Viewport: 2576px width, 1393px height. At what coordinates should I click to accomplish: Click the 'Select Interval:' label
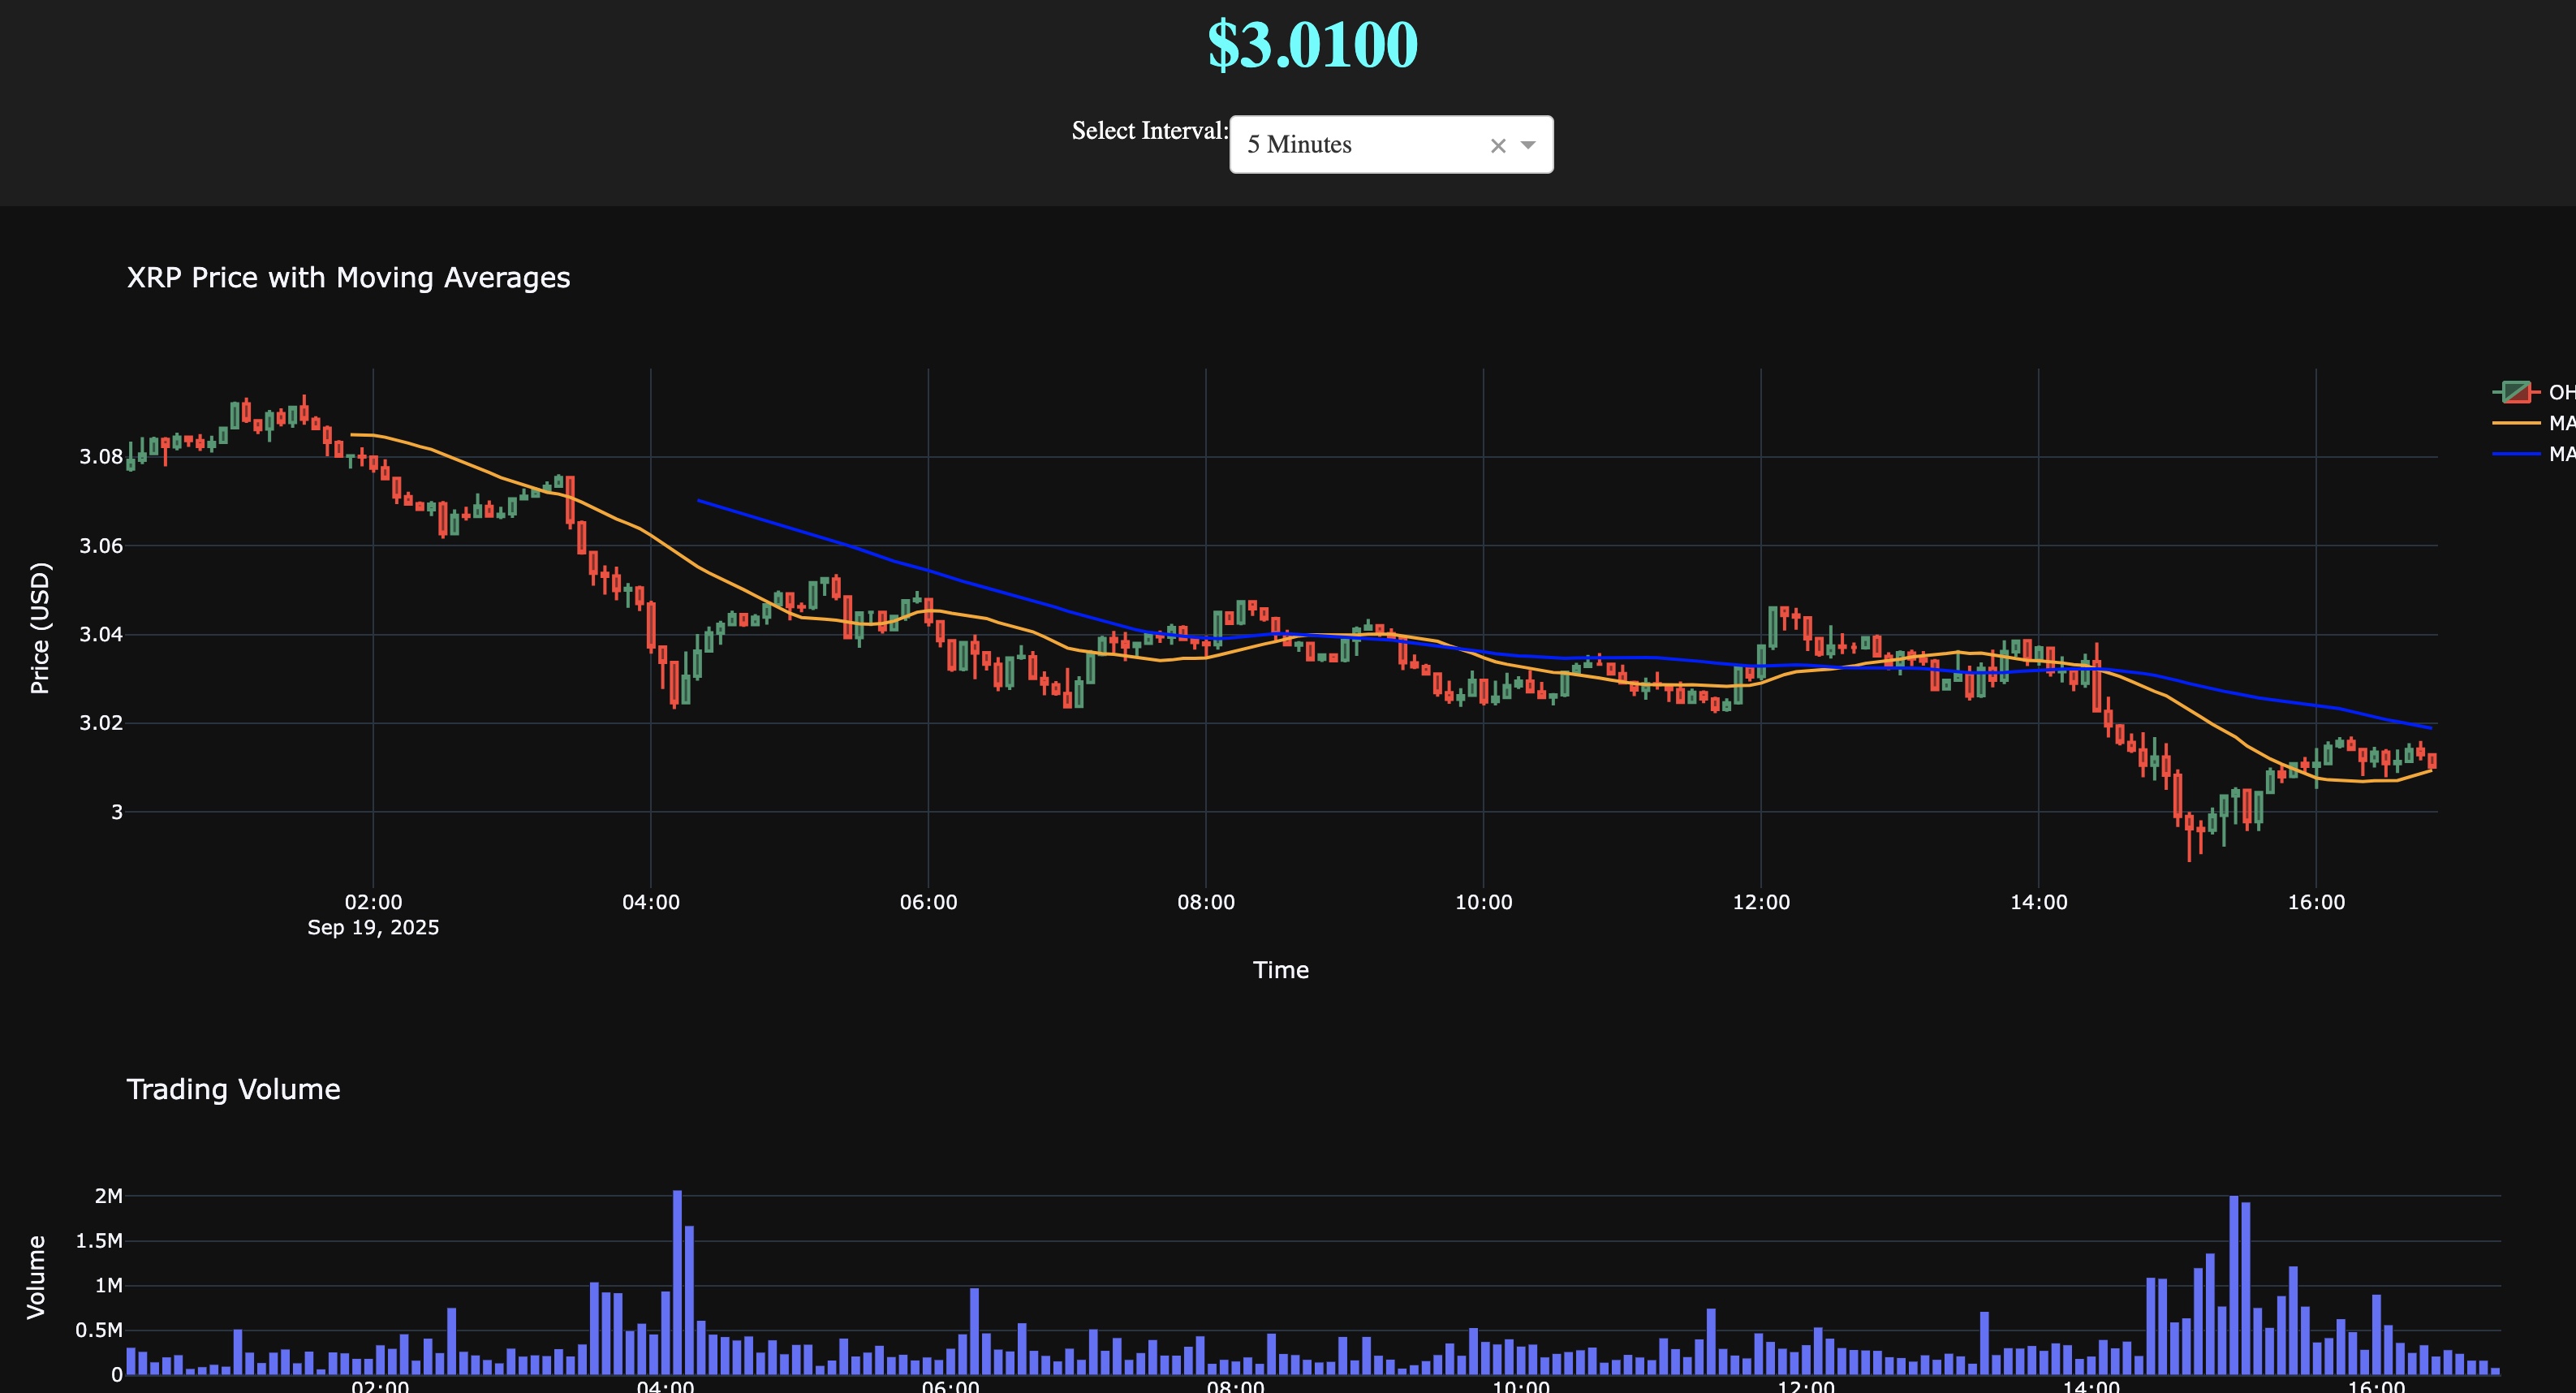coord(1149,131)
